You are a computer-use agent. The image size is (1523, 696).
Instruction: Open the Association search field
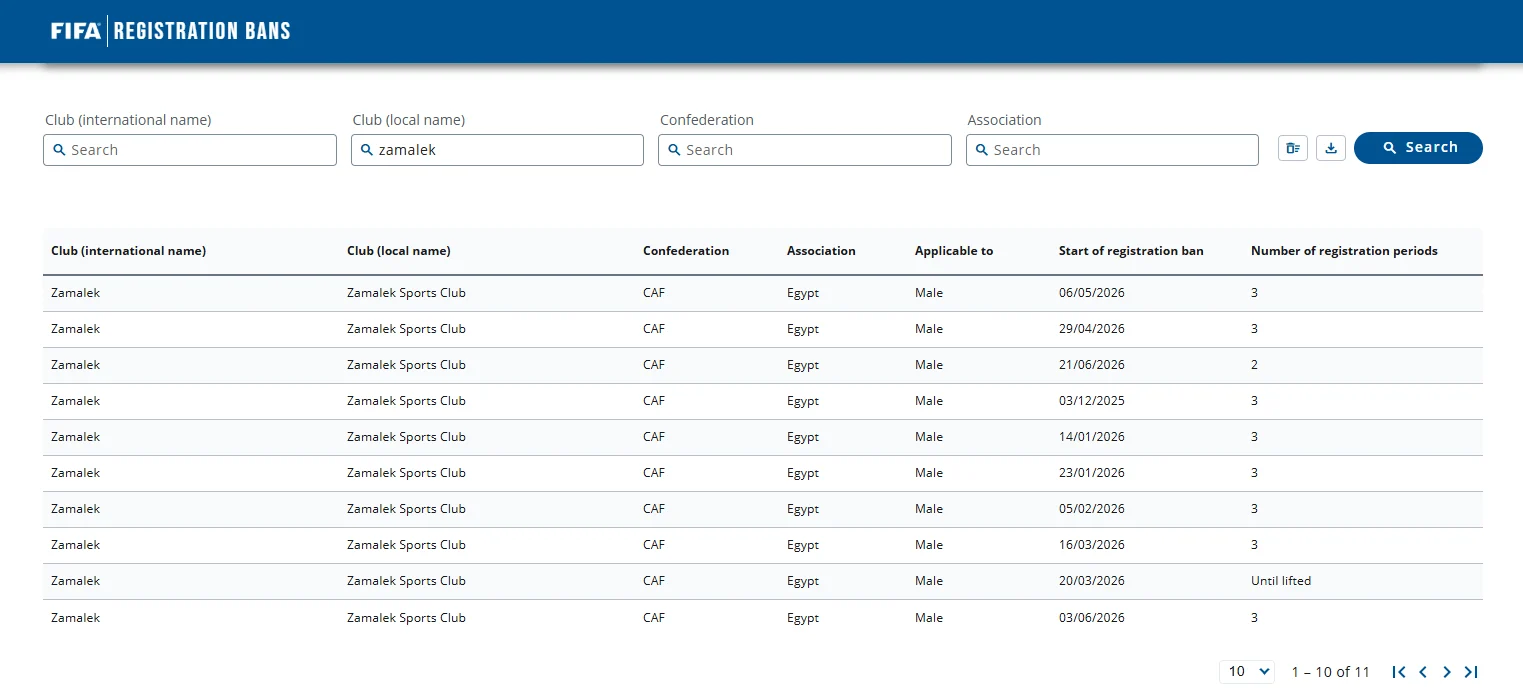(1112, 150)
